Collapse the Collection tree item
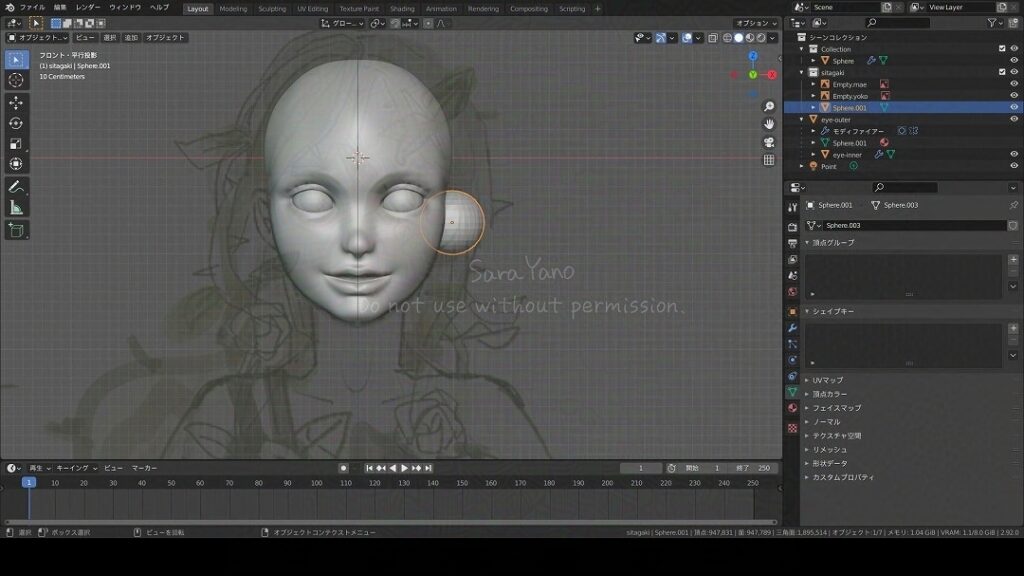1024x576 pixels. pos(801,49)
